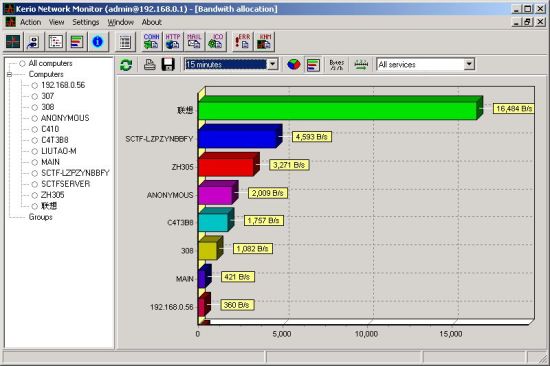Click the green refresh arrows icon

tap(126, 65)
